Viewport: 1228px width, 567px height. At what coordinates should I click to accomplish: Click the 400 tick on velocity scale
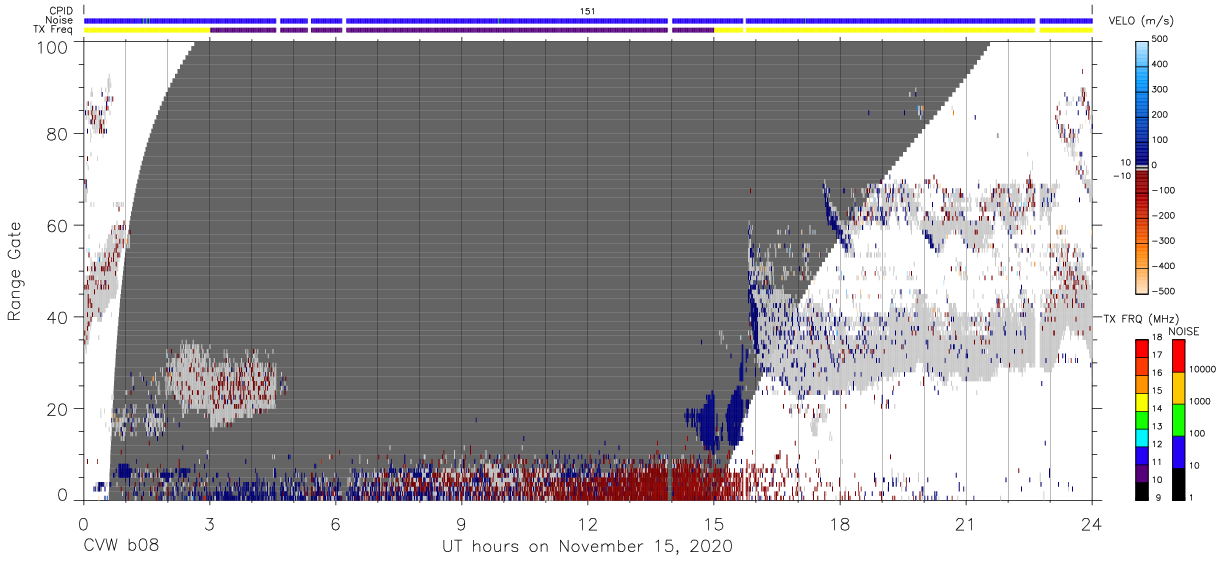tap(1160, 65)
